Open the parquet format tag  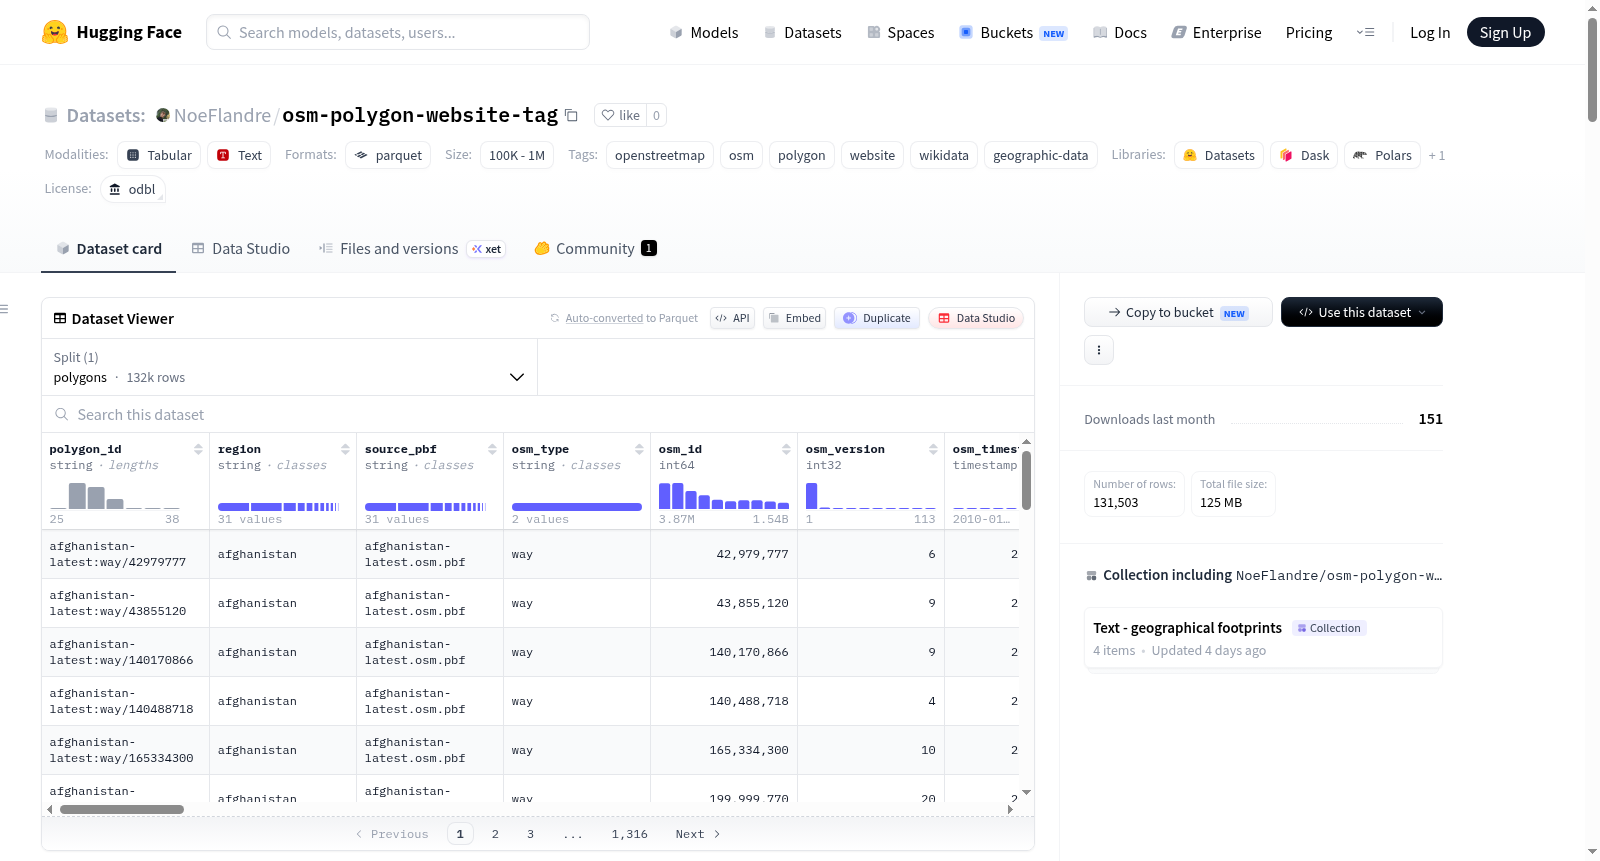click(388, 155)
